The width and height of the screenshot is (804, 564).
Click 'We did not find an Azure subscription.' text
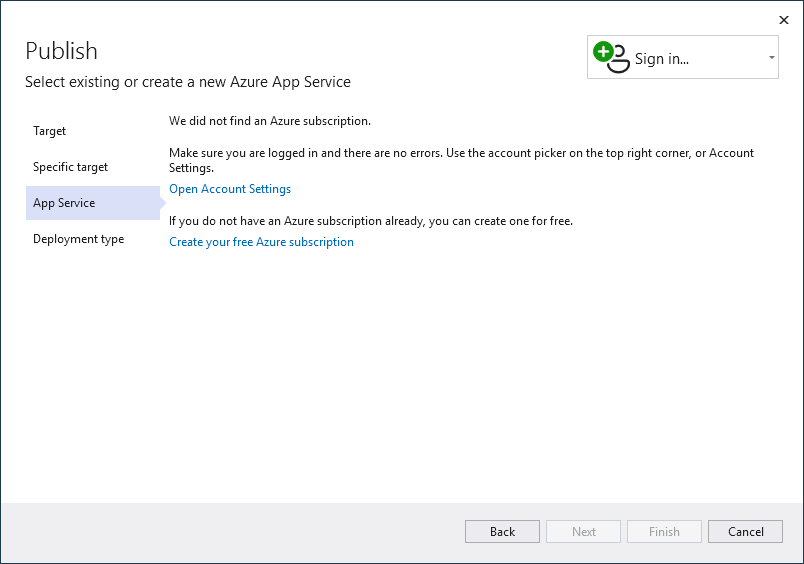click(x=270, y=121)
